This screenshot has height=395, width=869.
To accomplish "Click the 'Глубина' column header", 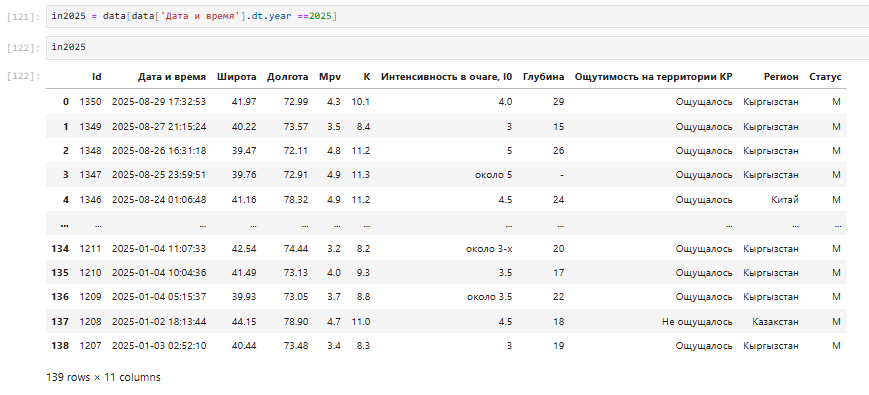I will 544,77.
